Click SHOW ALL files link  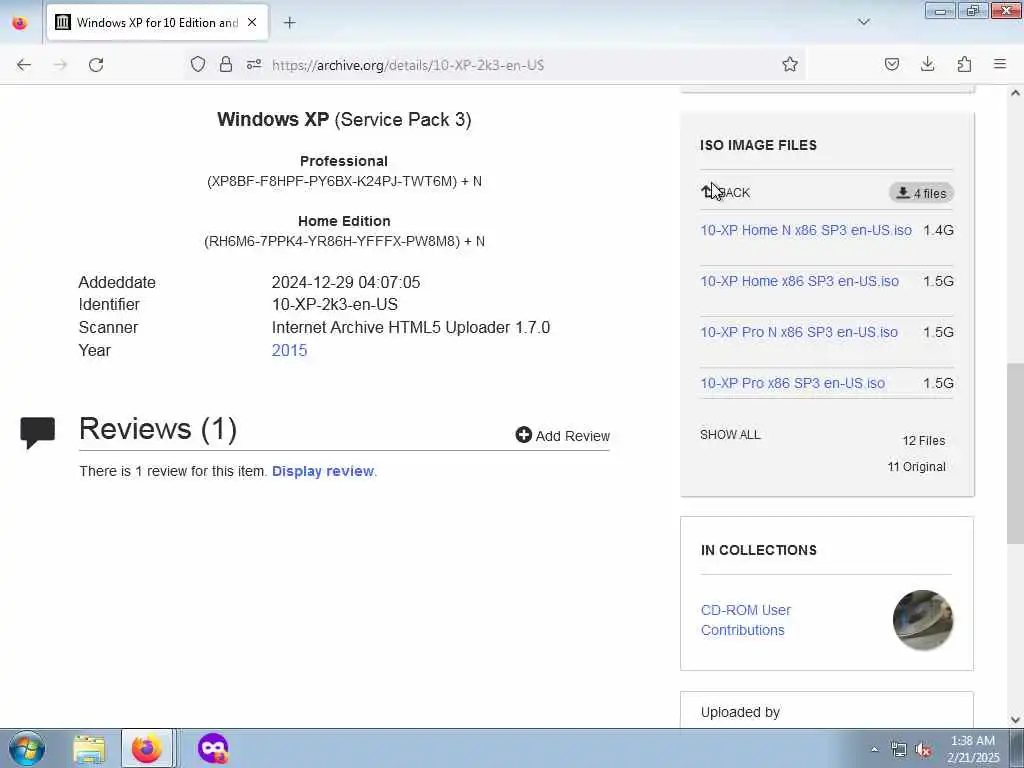(x=730, y=435)
